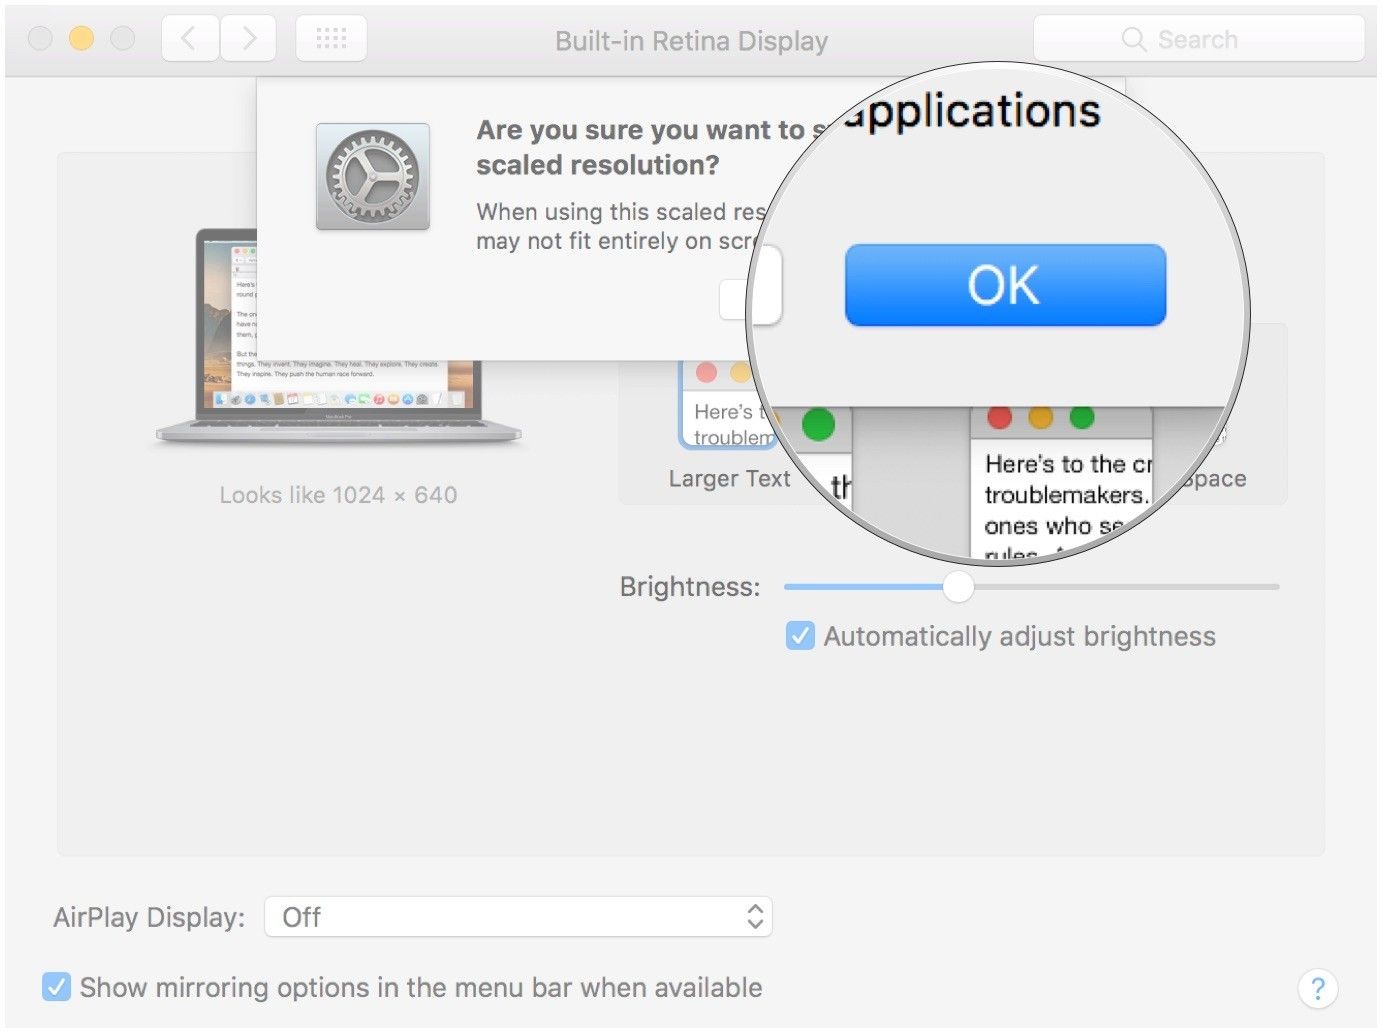Click the magnifying glass search icon
This screenshot has width=1382, height=1032.
[x=1133, y=40]
